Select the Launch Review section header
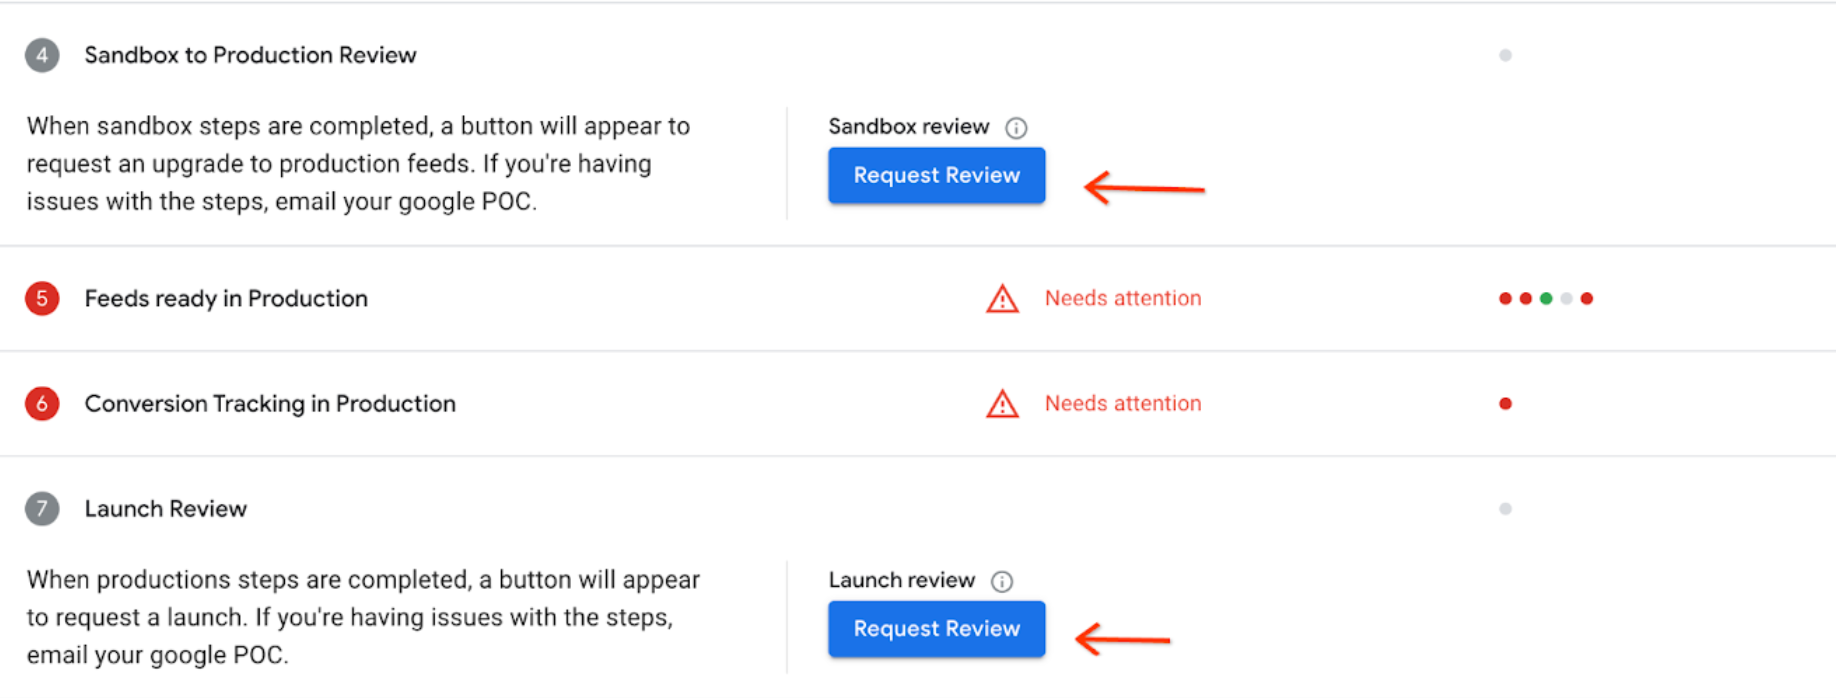Viewport: 1836px width, 698px height. click(165, 509)
